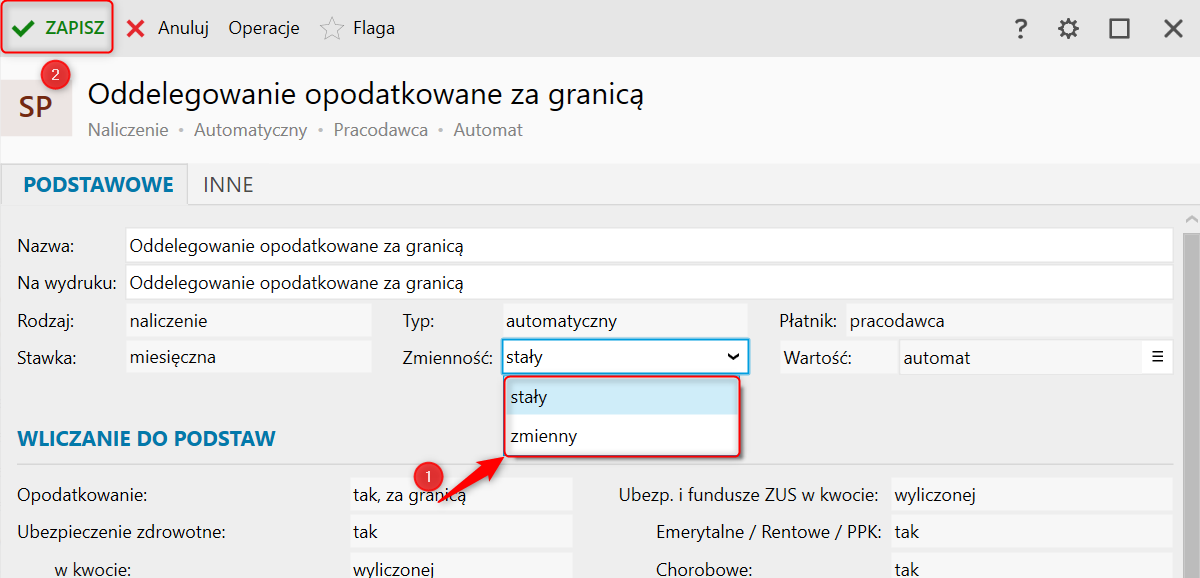Open the Operacje menu
The image size is (1200, 578).
(264, 28)
